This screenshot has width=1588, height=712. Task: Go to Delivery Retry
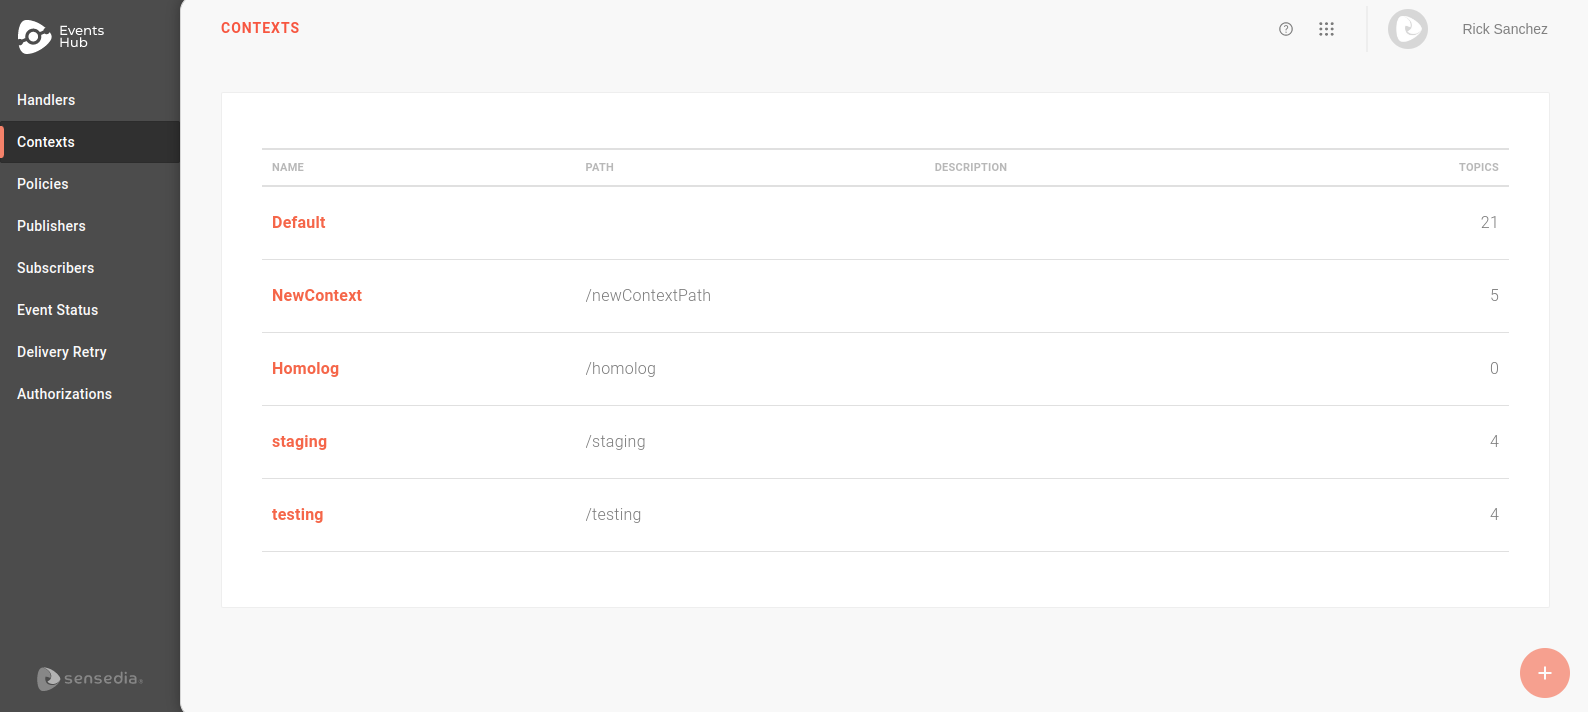[x=62, y=352]
